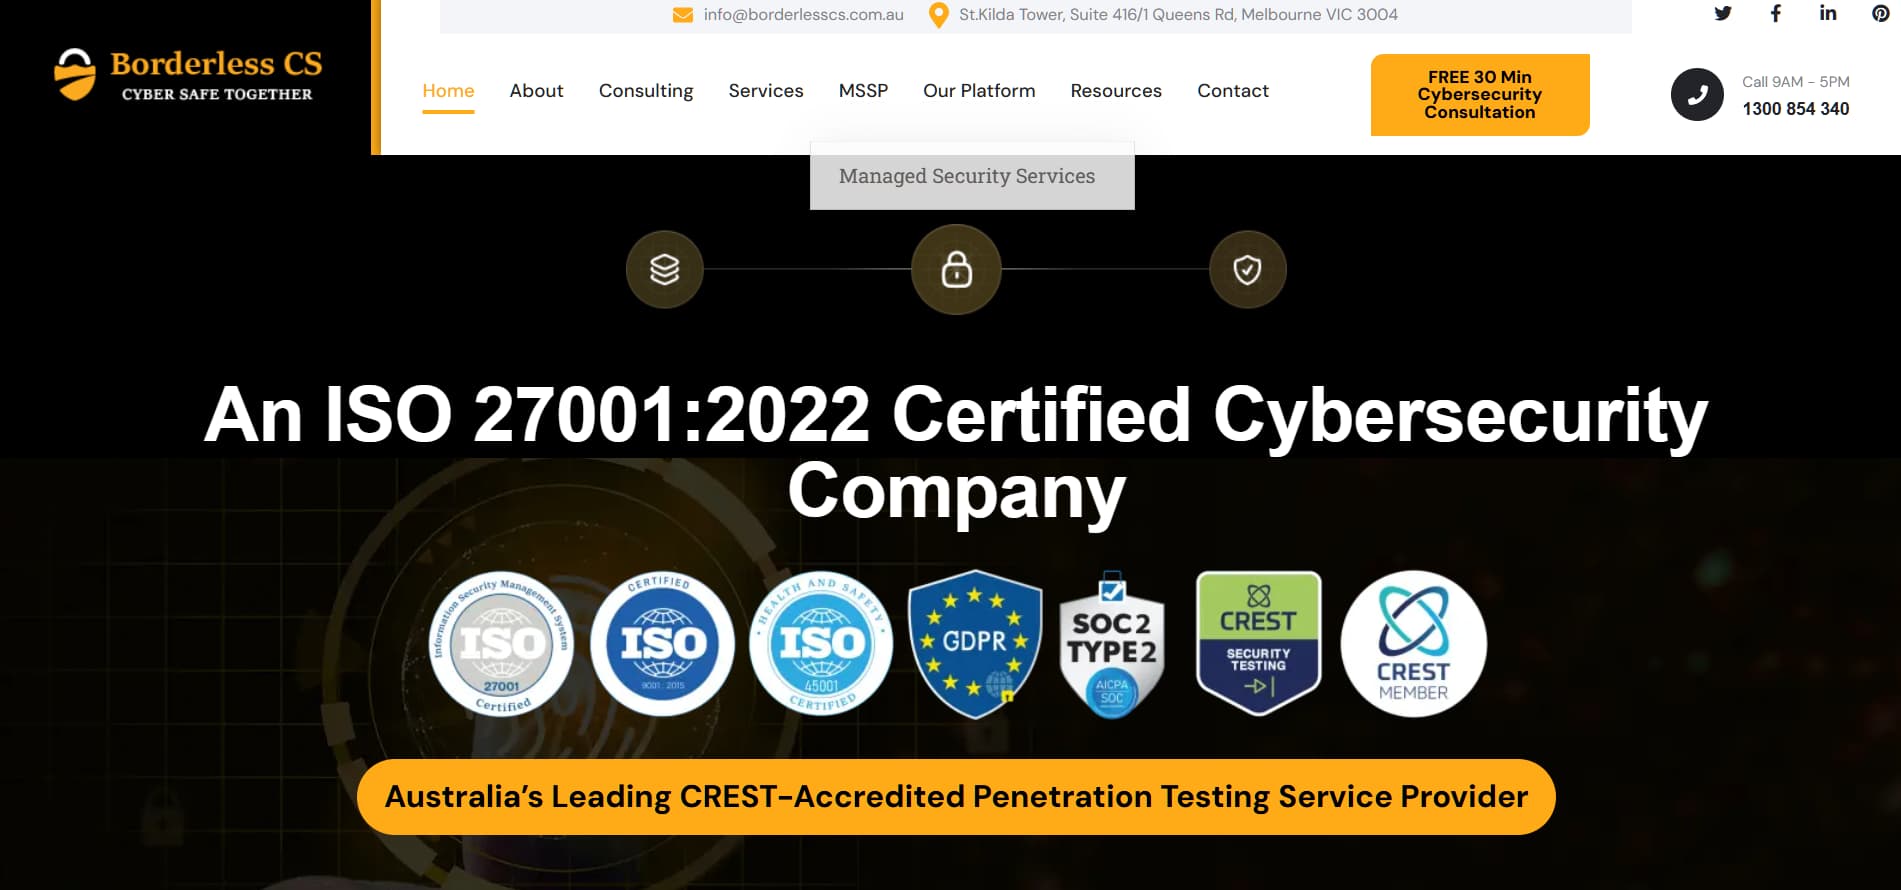Open the Our Platform menu

979,91
